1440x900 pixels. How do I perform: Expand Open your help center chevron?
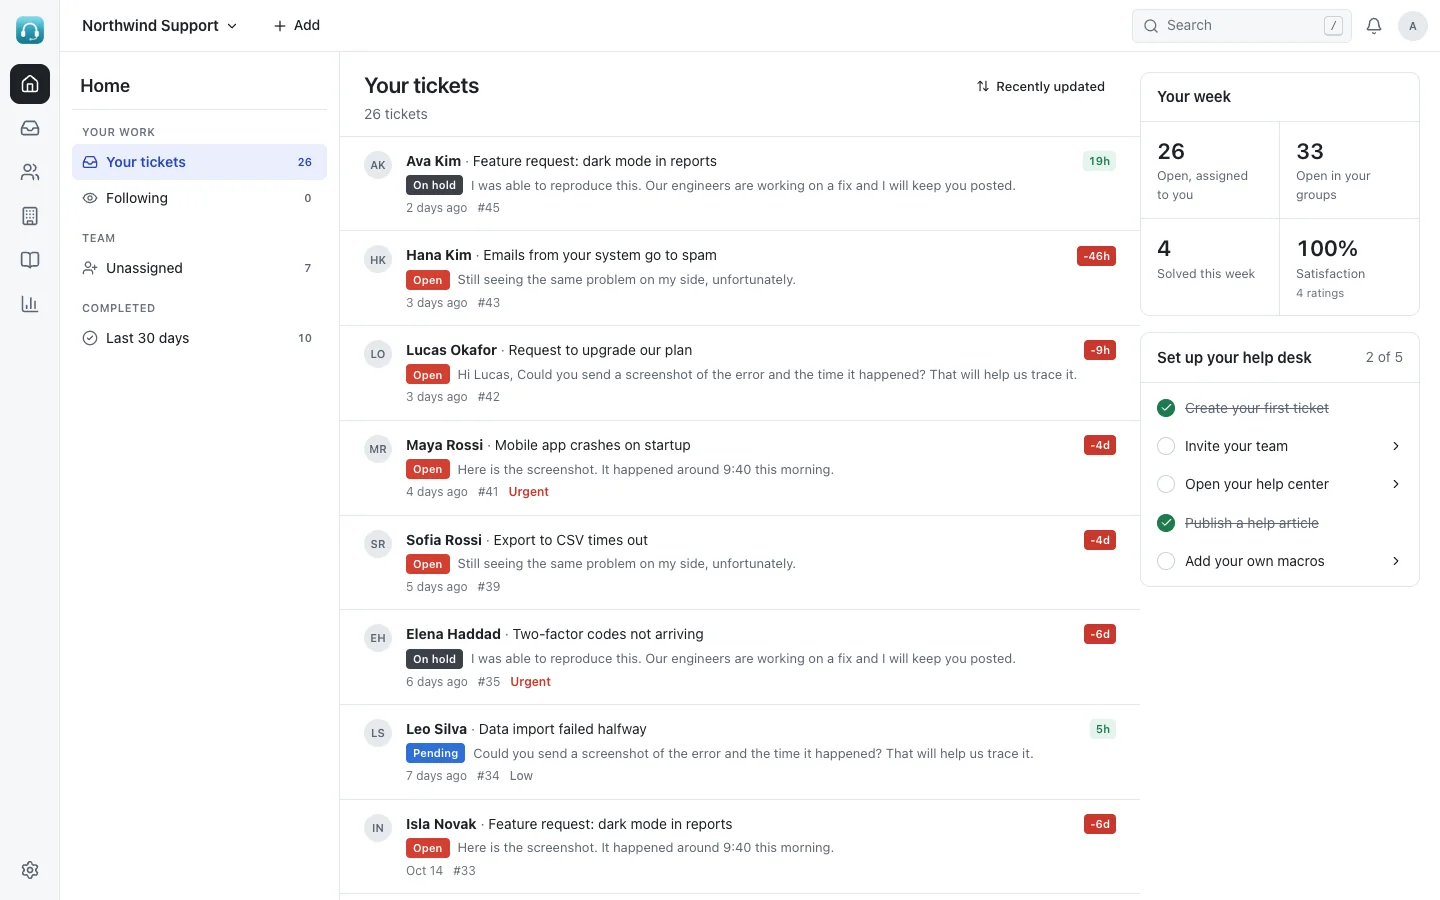point(1396,484)
